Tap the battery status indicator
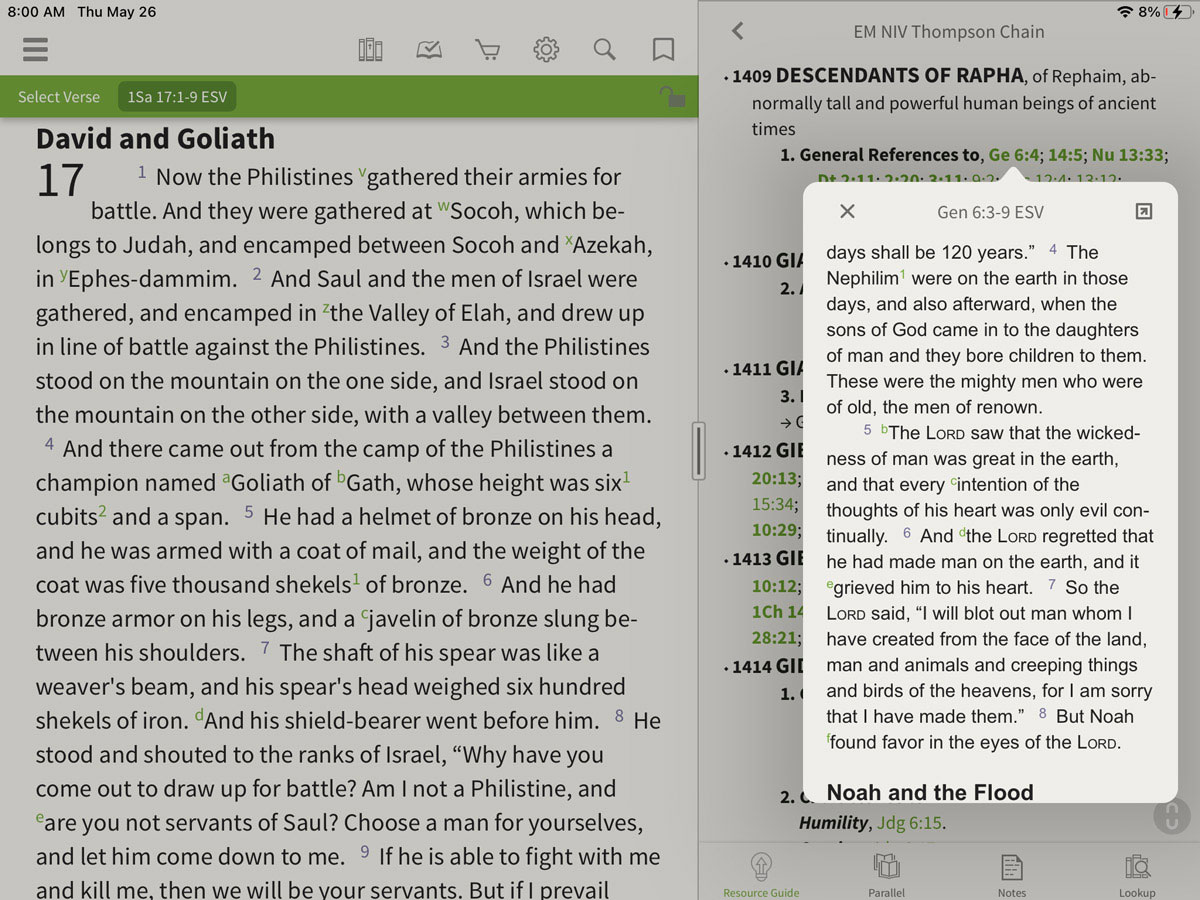Image resolution: width=1200 pixels, height=900 pixels. [1176, 11]
